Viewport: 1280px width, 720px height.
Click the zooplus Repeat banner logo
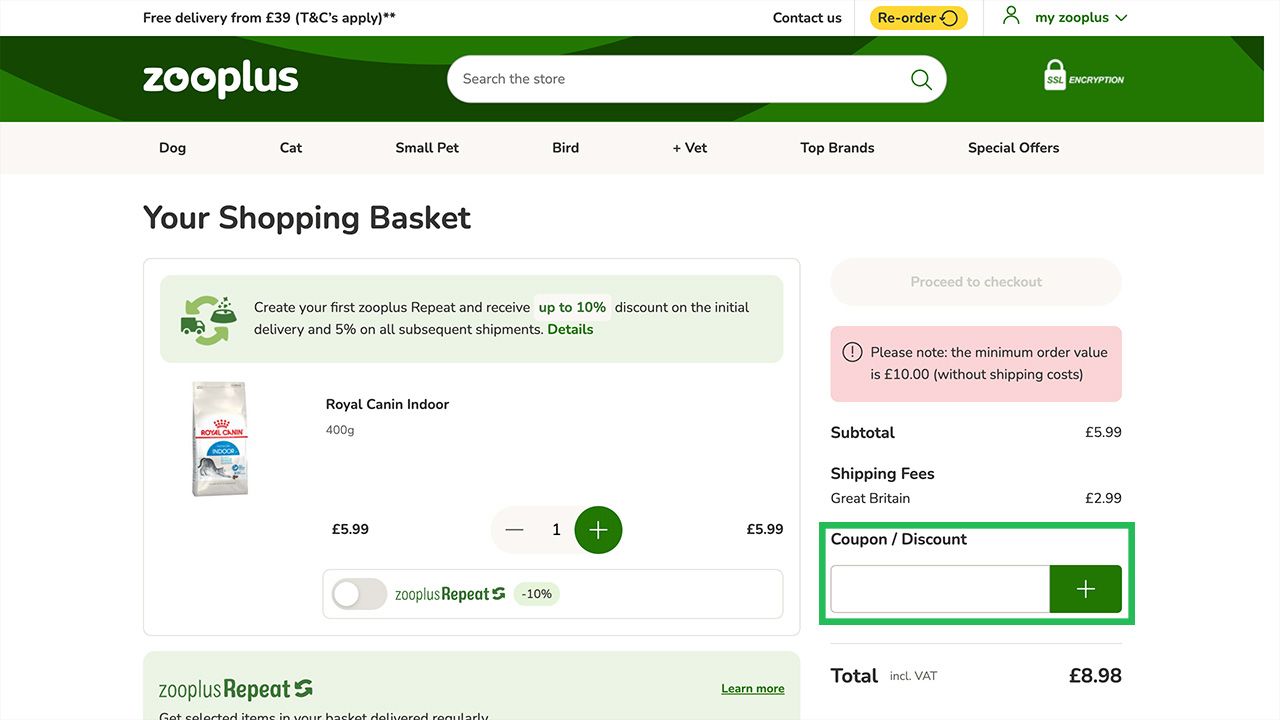click(x=236, y=689)
